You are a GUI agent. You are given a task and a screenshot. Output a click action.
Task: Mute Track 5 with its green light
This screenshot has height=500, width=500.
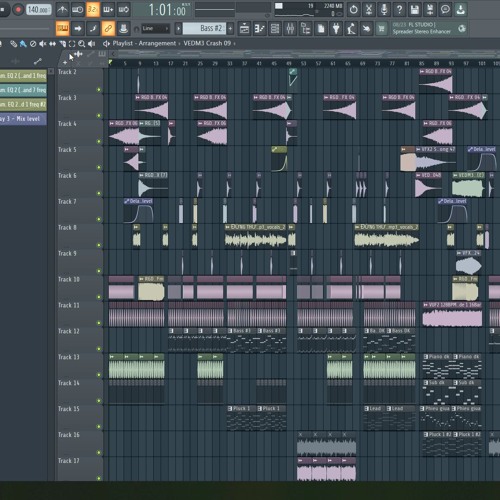[x=99, y=167]
